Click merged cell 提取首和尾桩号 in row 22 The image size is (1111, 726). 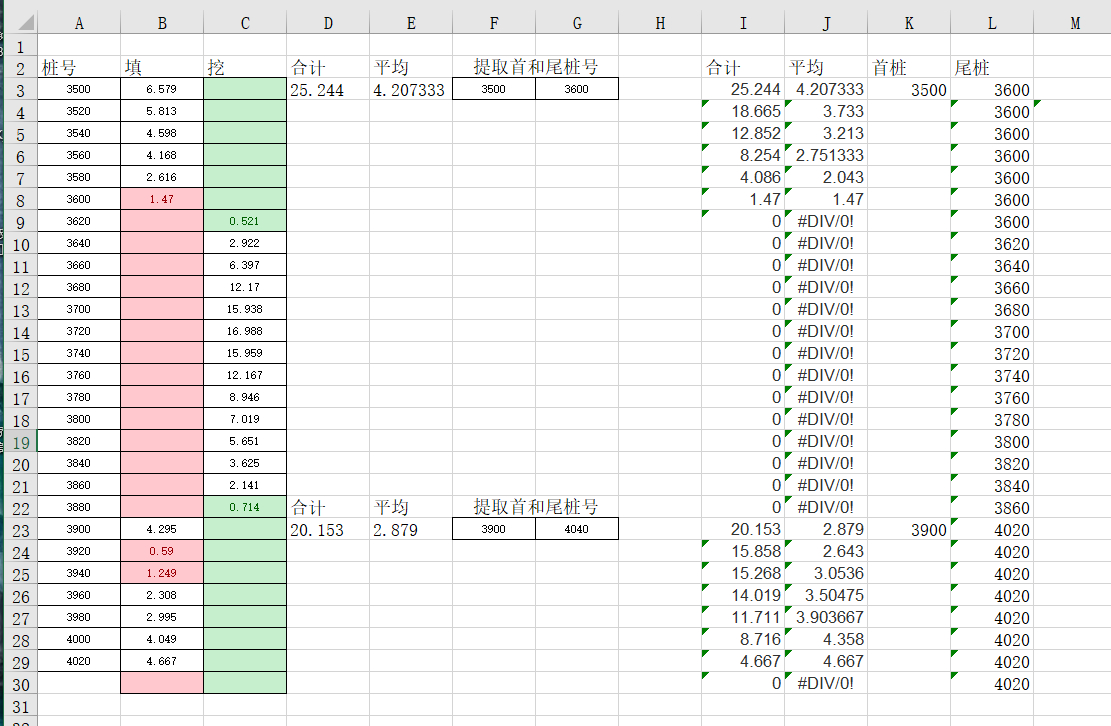pyautogui.click(x=536, y=507)
